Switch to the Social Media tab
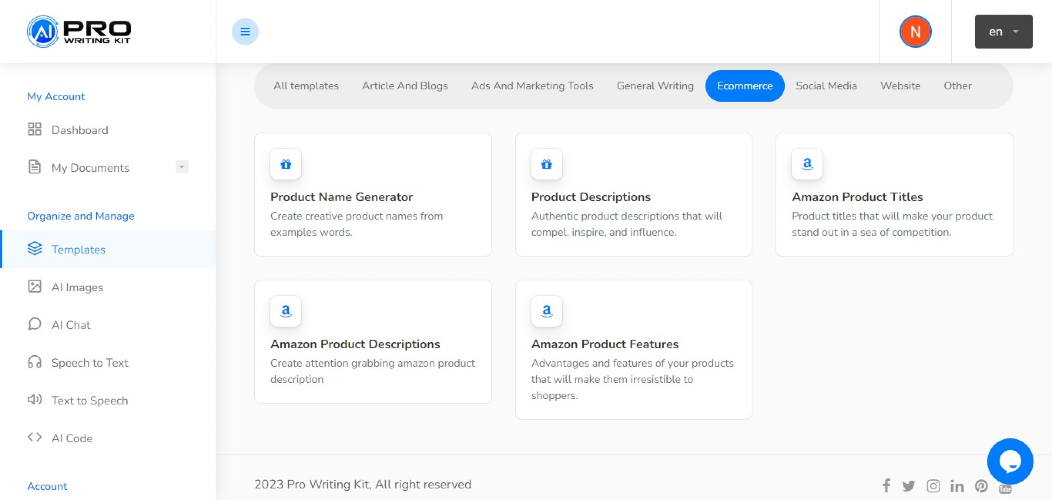Screen dimensions: 1052x500 (x=826, y=86)
